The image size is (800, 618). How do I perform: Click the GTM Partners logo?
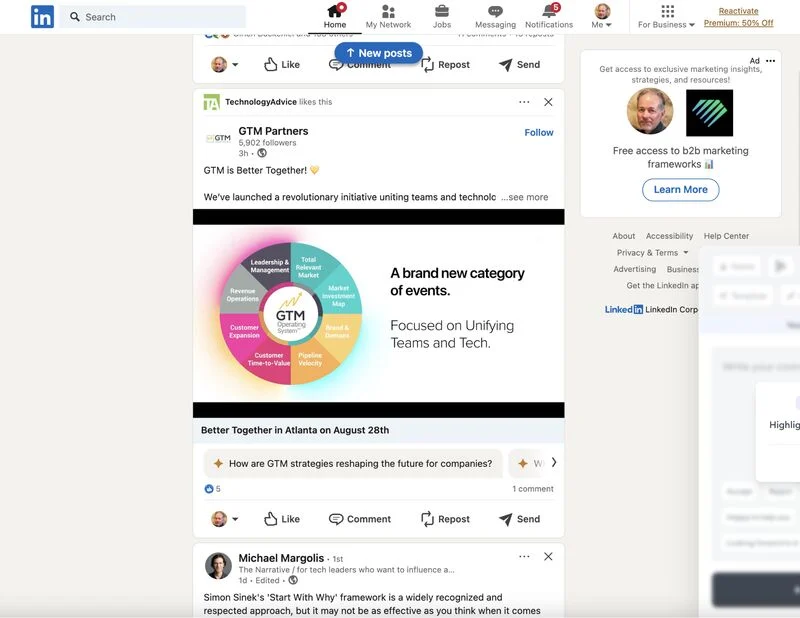click(x=218, y=138)
